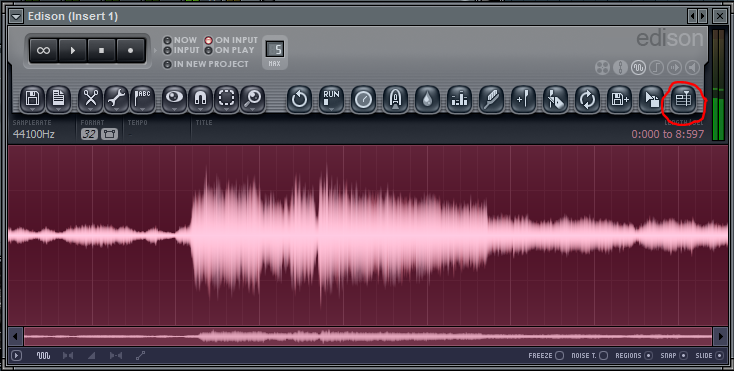Toggle the NOISE T. option

click(x=603, y=356)
